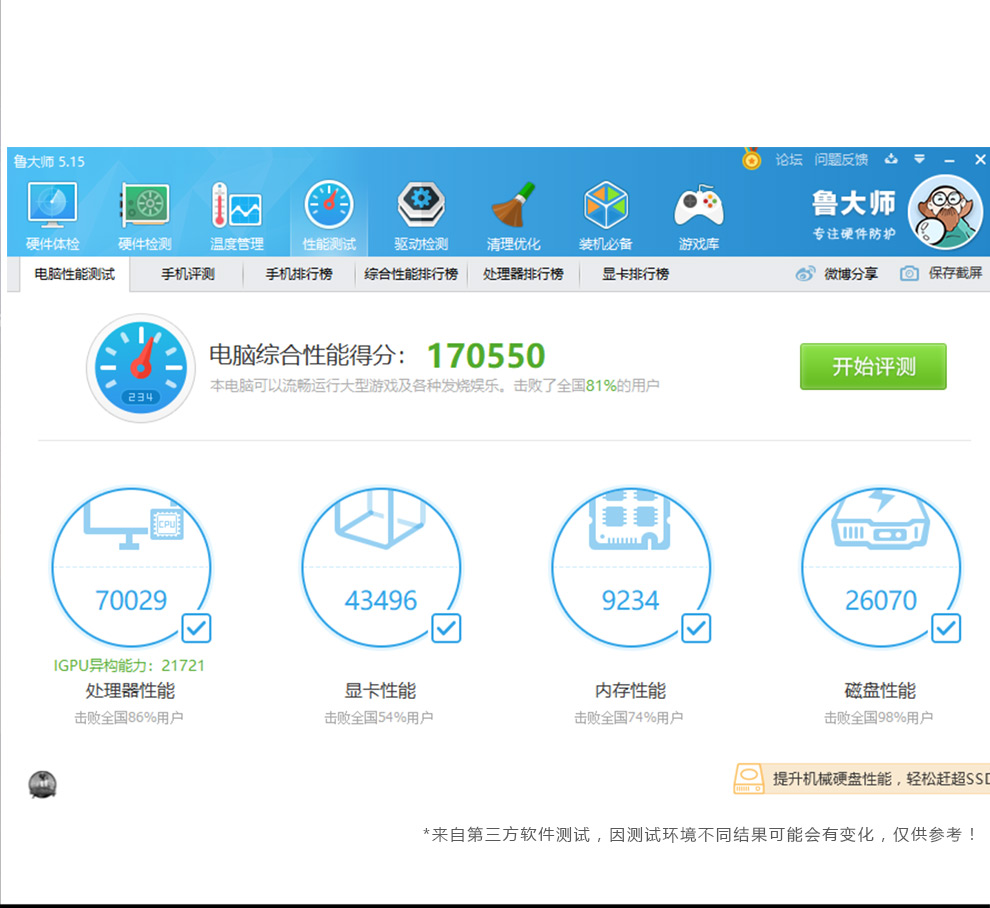The image size is (990, 908).
Task: Click the processor score 70029
Action: click(131, 600)
